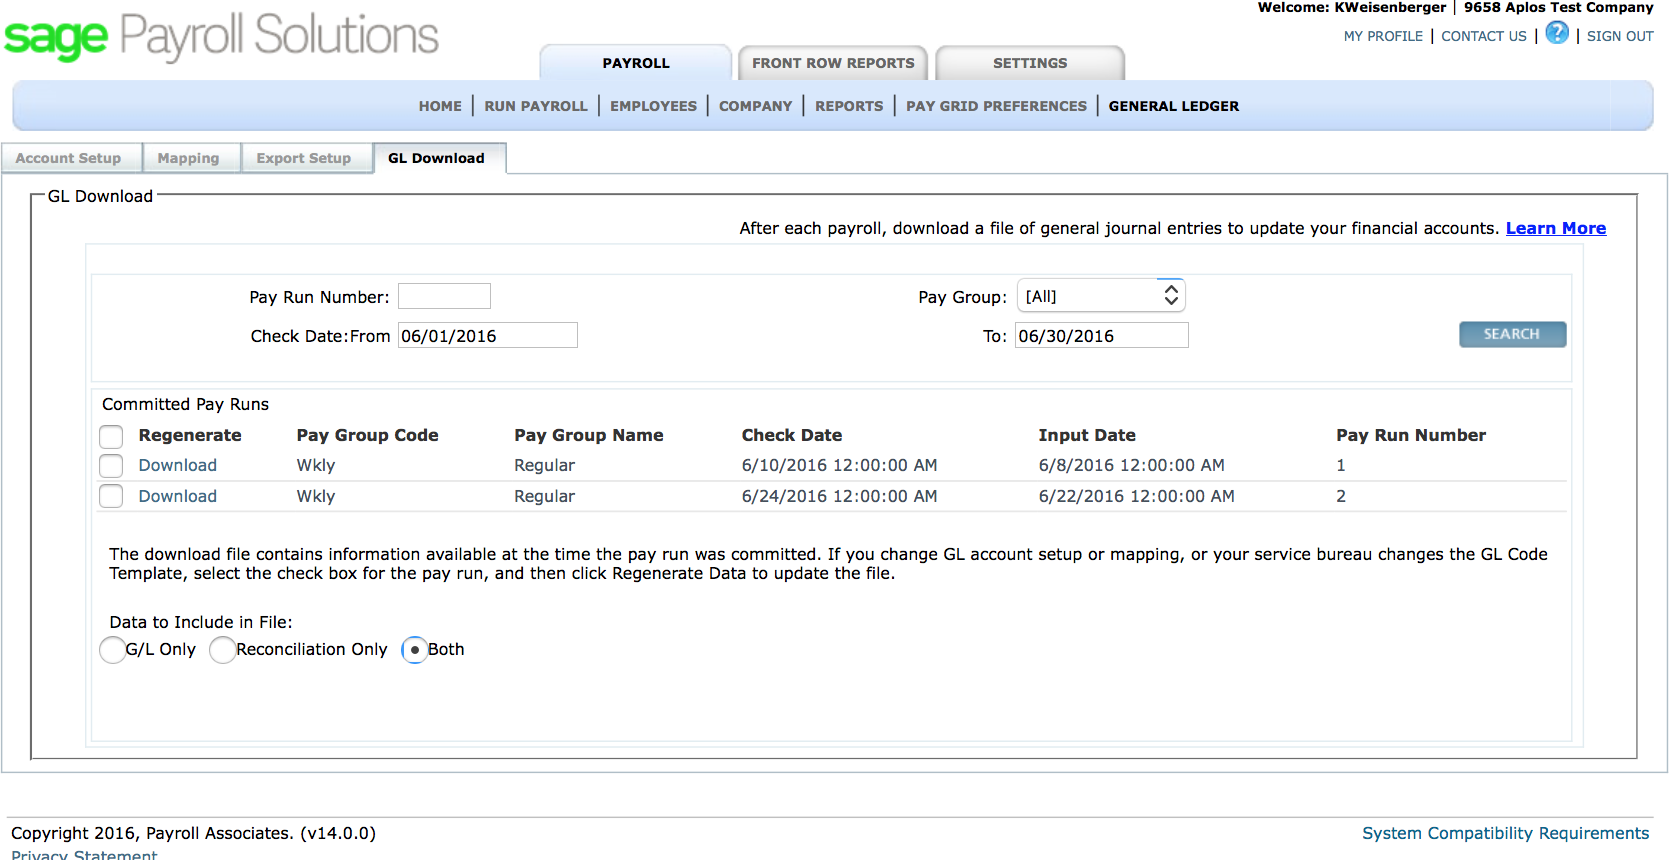Click the Sage Payroll Solutions logo
The width and height of the screenshot is (1672, 860).
tap(221, 36)
